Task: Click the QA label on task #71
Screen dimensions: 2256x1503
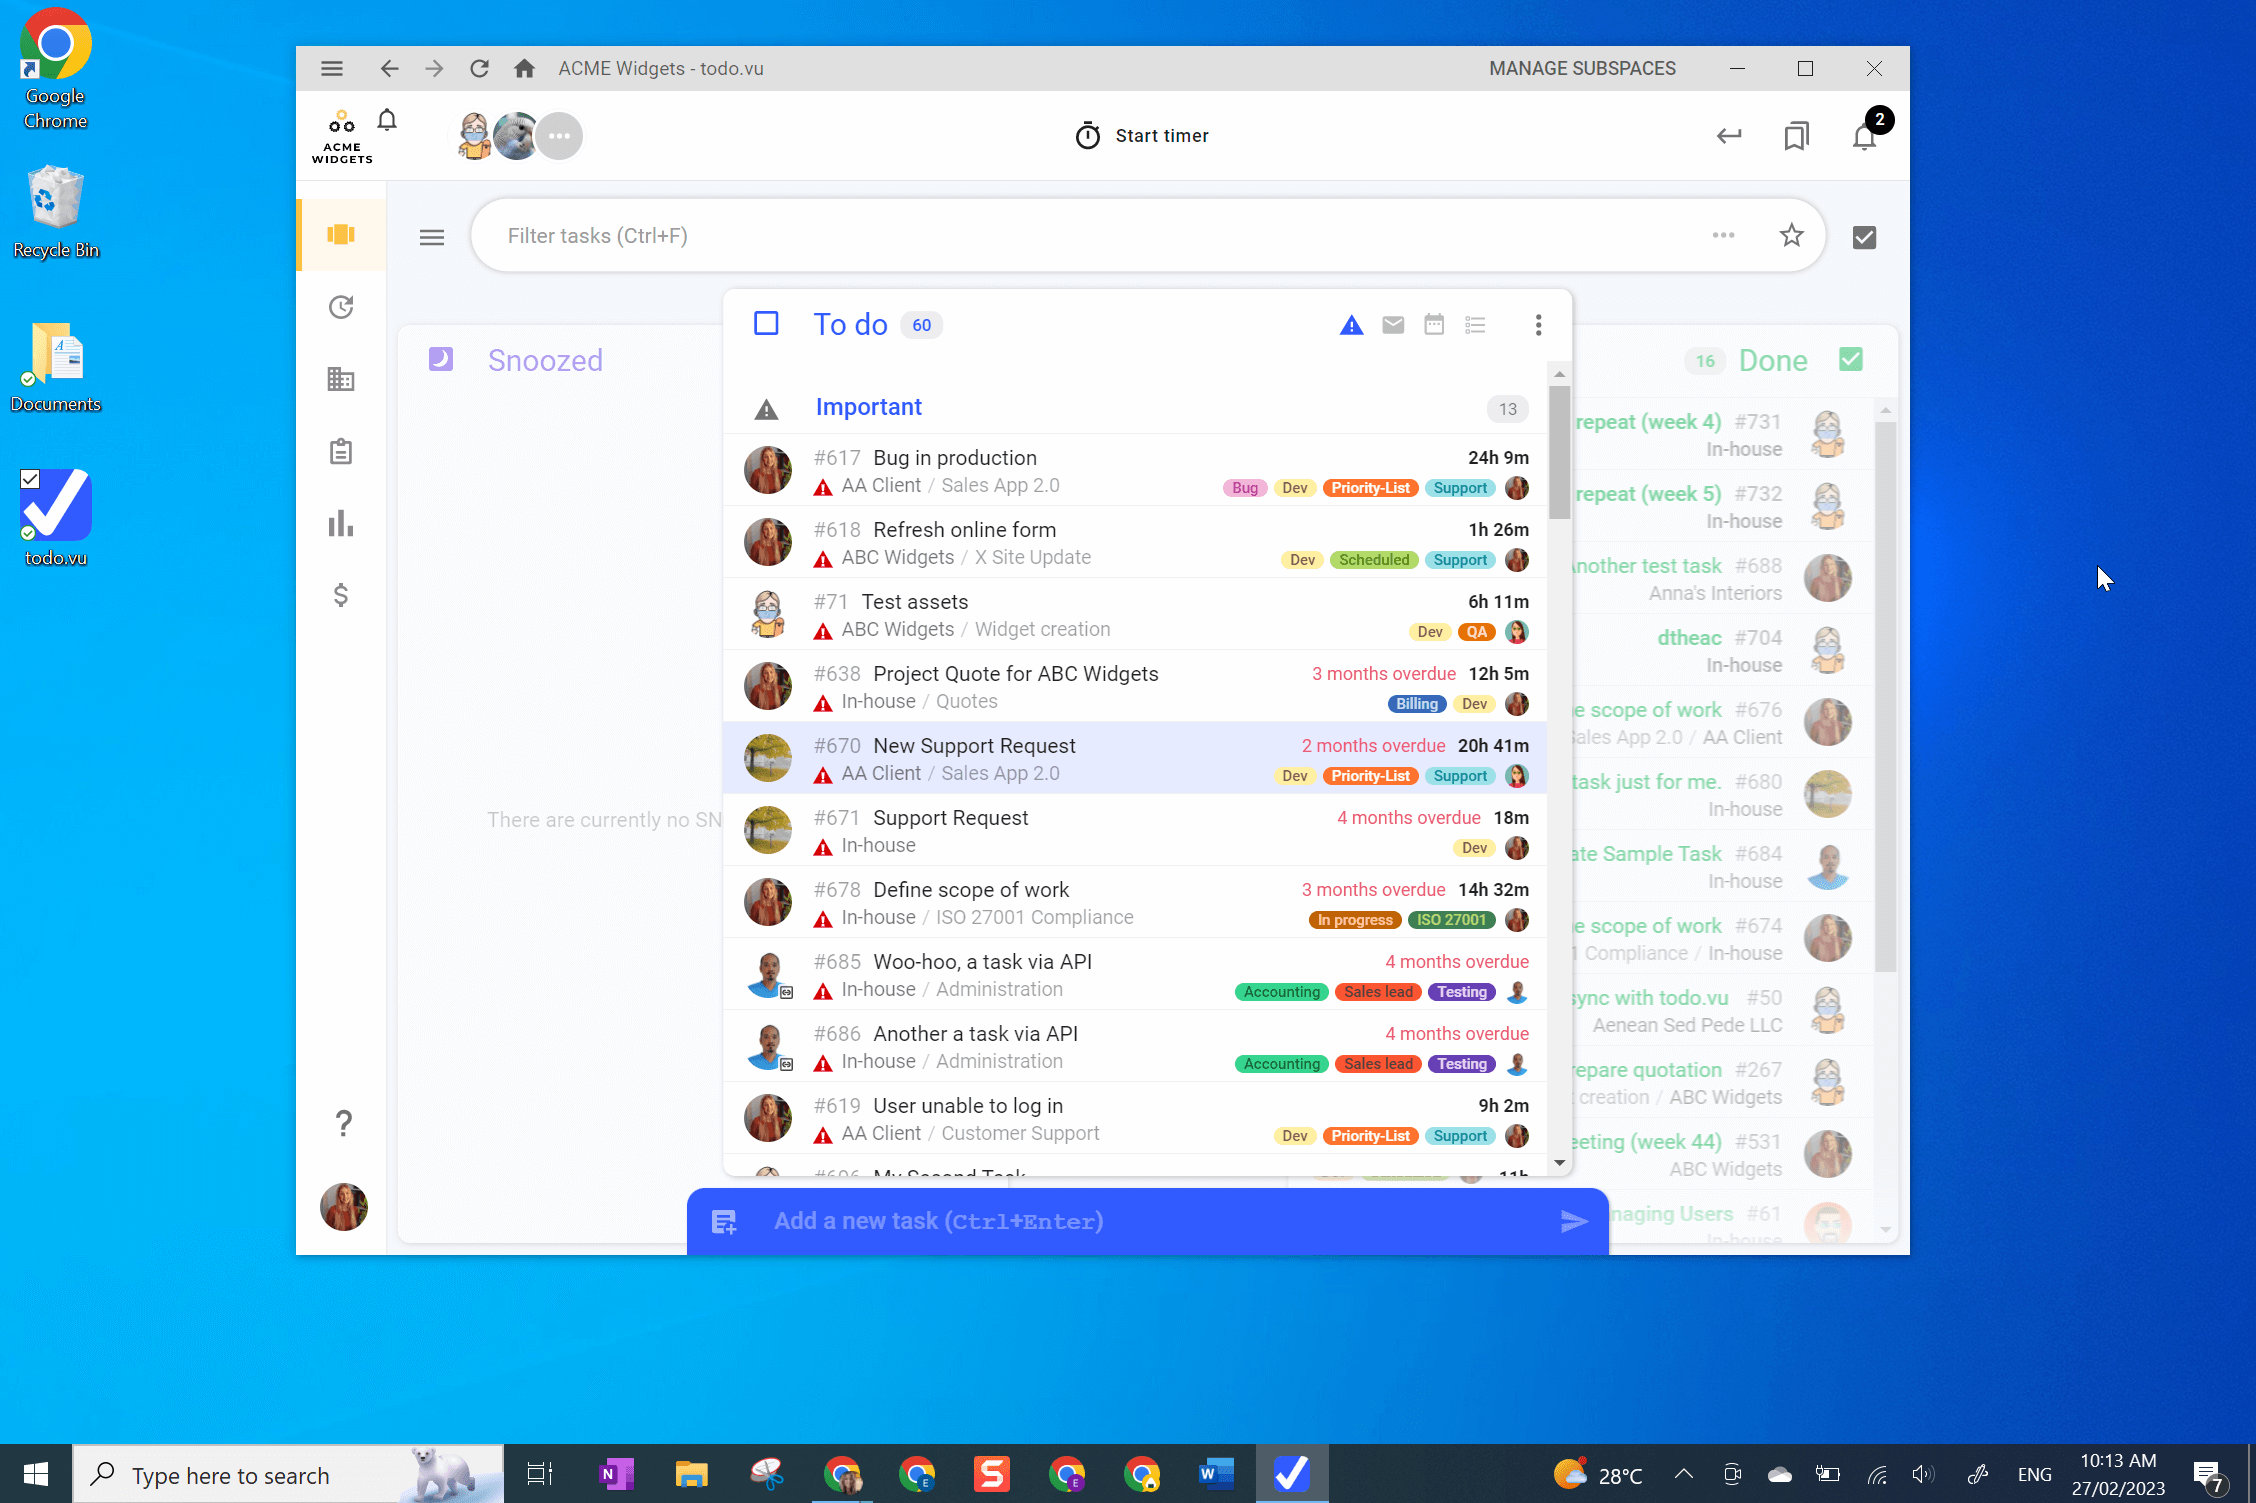Action: click(1476, 632)
